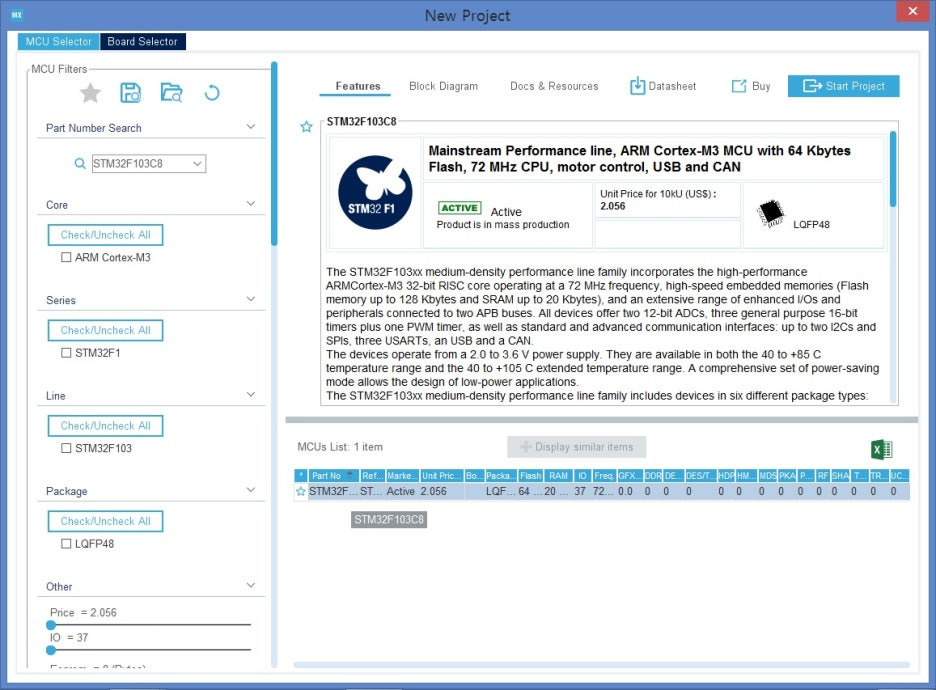Viewport: 936px width, 690px height.
Task: Collapse the Part Number Search section
Action: pyautogui.click(x=251, y=127)
